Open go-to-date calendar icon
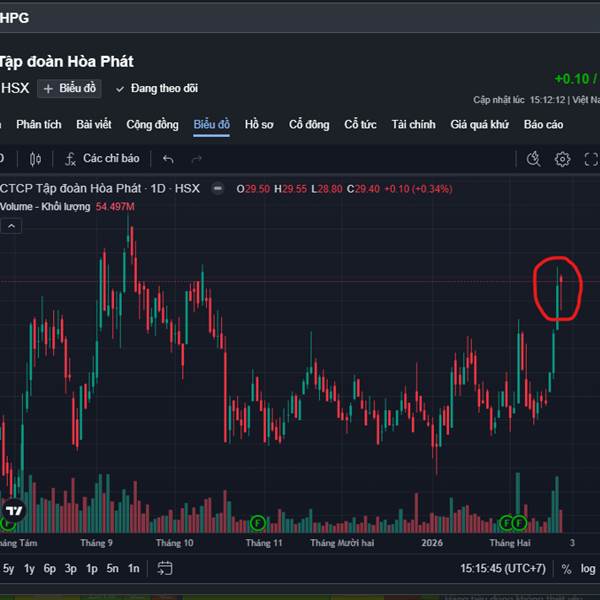The image size is (600, 600). click(165, 568)
